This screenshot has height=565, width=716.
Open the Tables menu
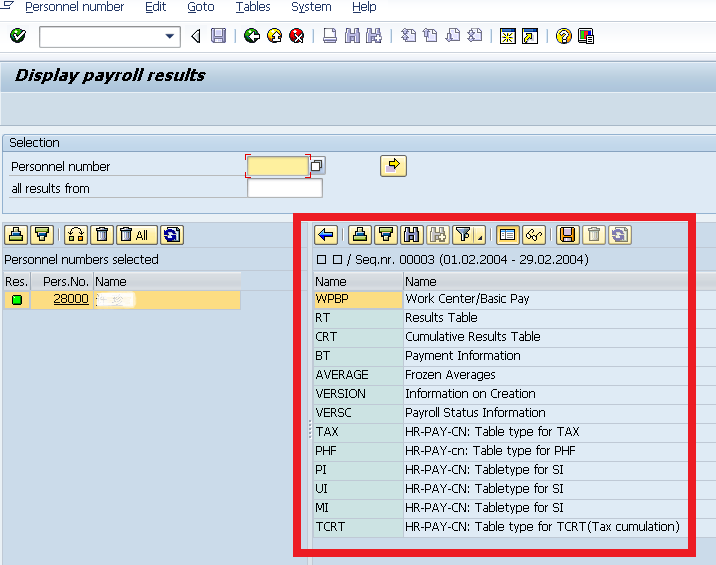click(x=253, y=7)
